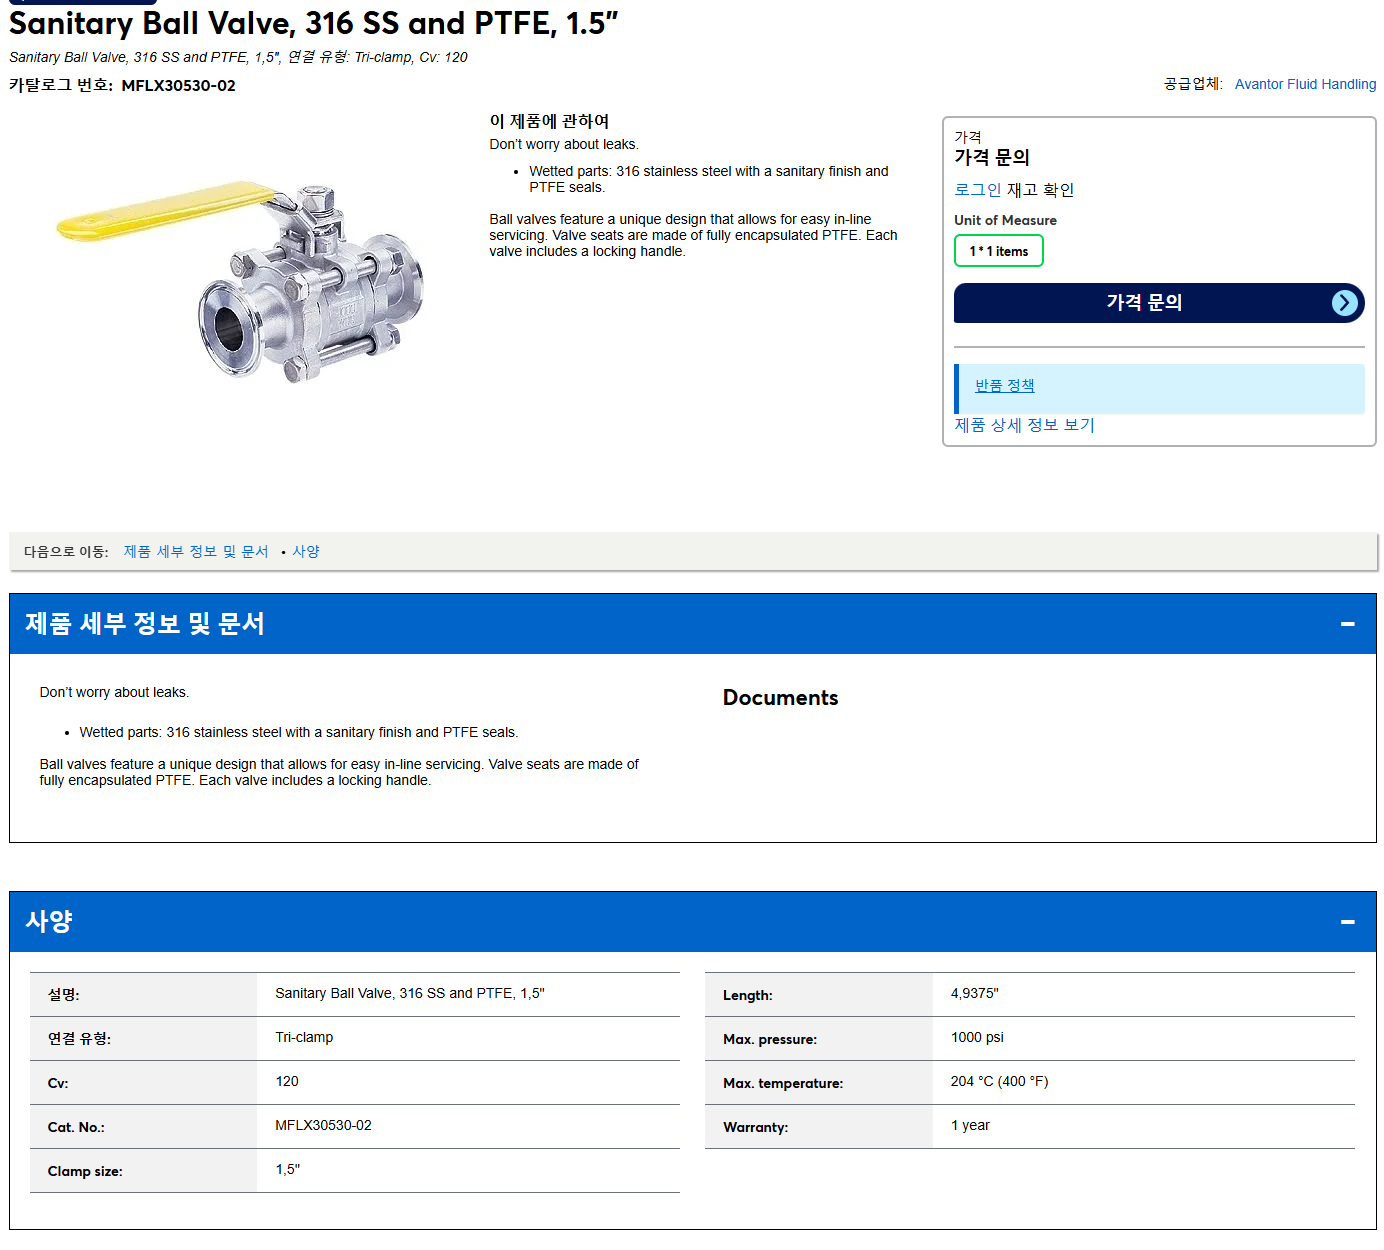Click the arrow icon on 가격 문의 button
Viewport: 1384px width, 1250px height.
[1345, 303]
